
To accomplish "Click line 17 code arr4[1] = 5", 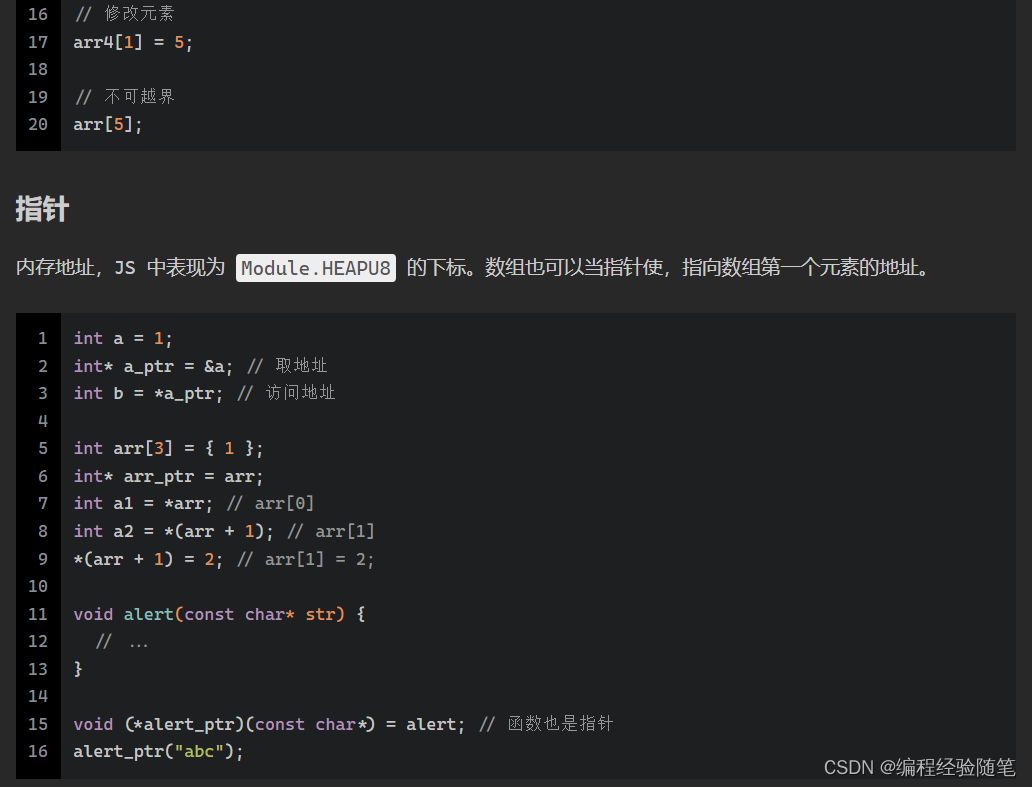I will click(x=131, y=42).
